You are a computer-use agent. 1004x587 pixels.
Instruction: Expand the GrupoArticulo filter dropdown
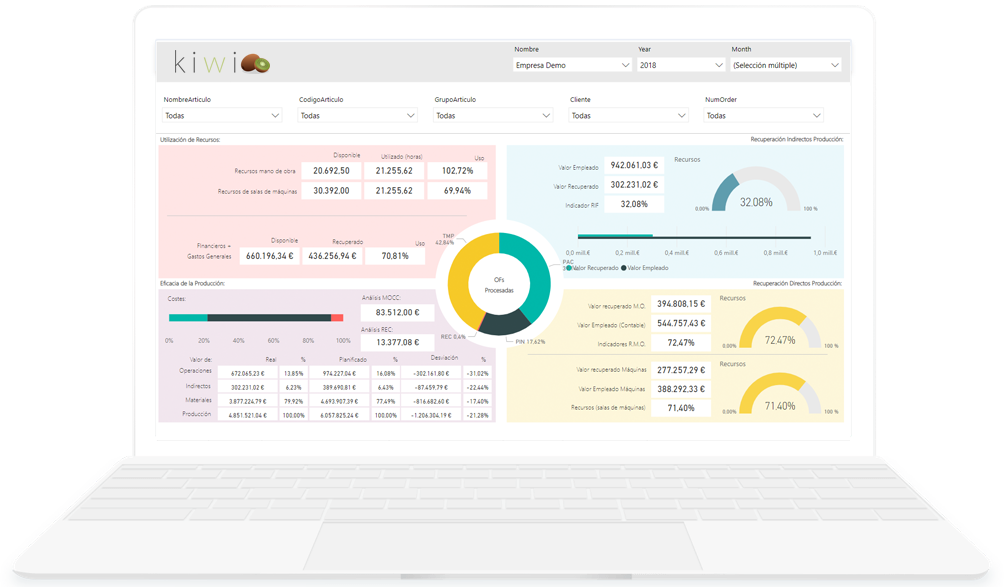(x=493, y=115)
